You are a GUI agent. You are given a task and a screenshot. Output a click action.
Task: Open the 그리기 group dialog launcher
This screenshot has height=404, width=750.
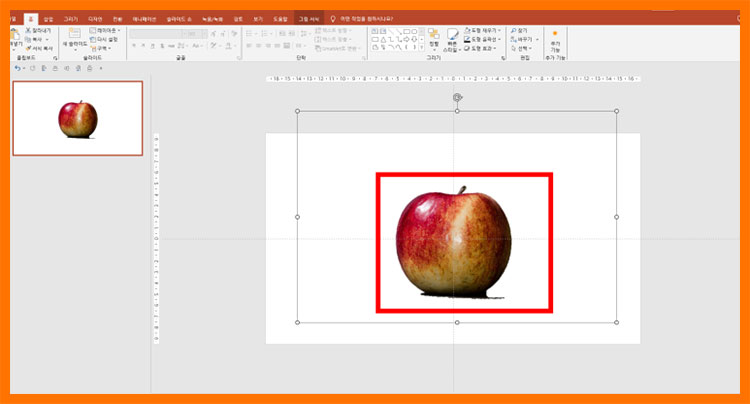(503, 58)
